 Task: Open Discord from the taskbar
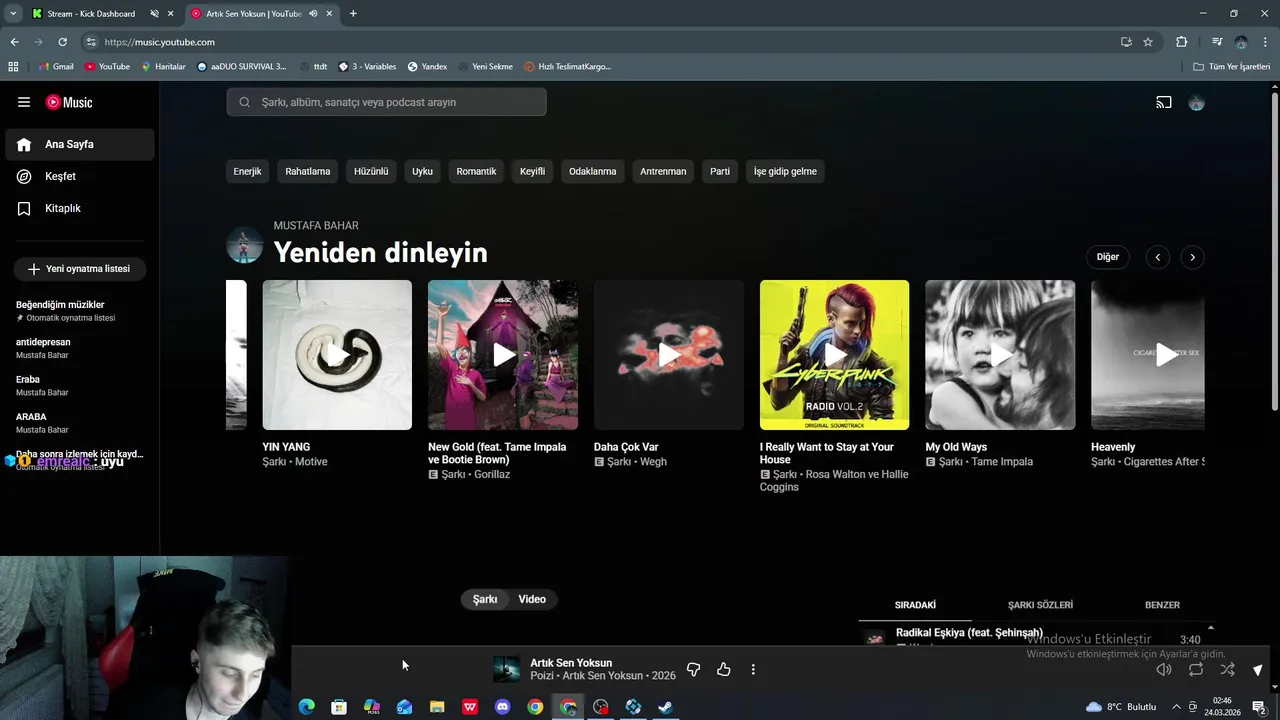503,707
